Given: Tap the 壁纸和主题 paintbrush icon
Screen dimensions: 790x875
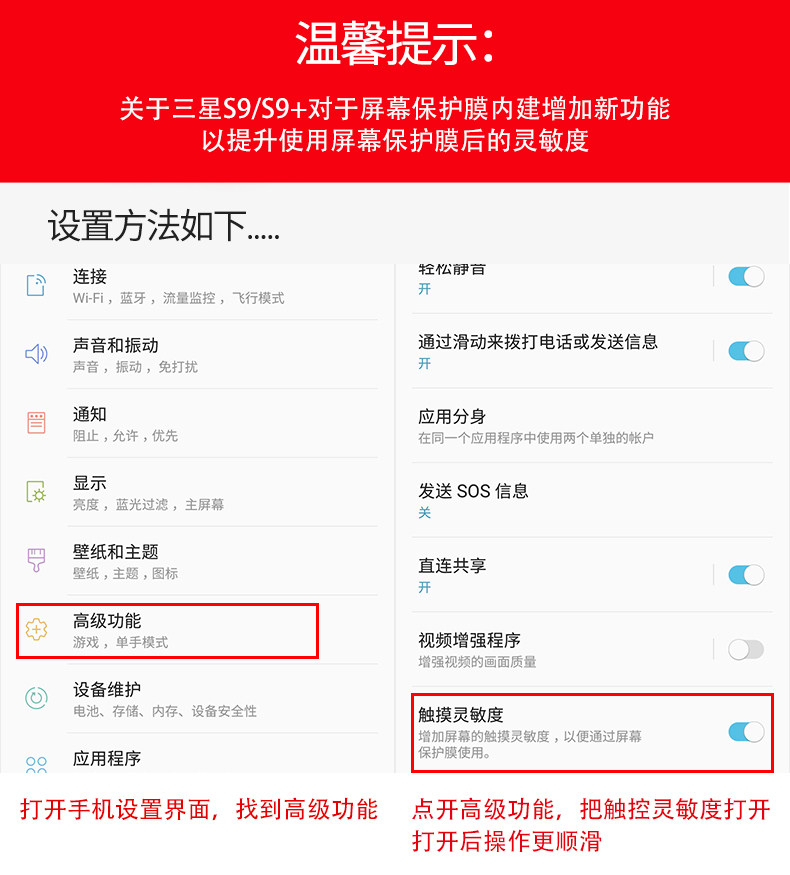Looking at the screenshot, I should click(x=36, y=560).
